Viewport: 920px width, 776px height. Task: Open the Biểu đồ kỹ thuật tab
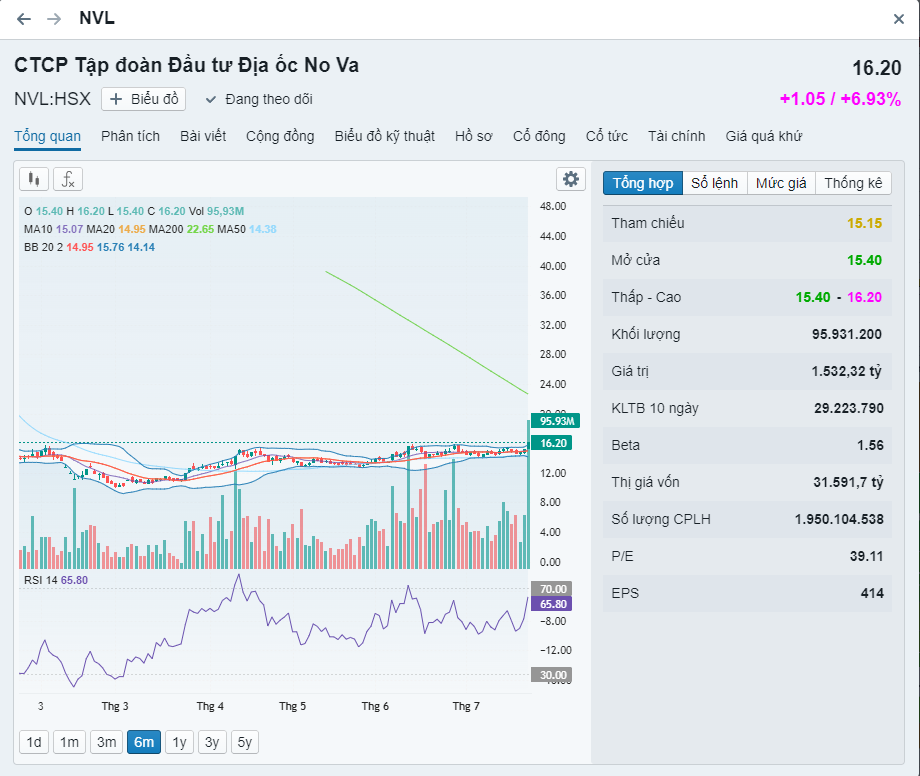pyautogui.click(x=384, y=136)
